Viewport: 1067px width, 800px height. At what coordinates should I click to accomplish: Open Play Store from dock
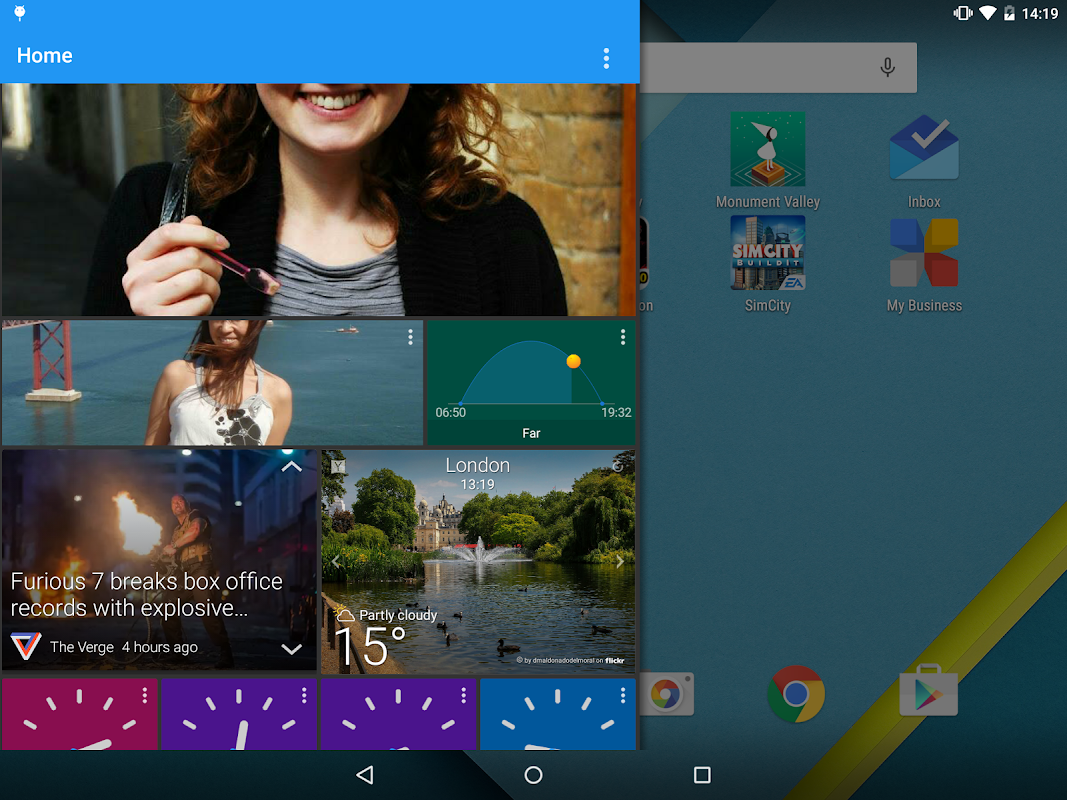(x=928, y=690)
